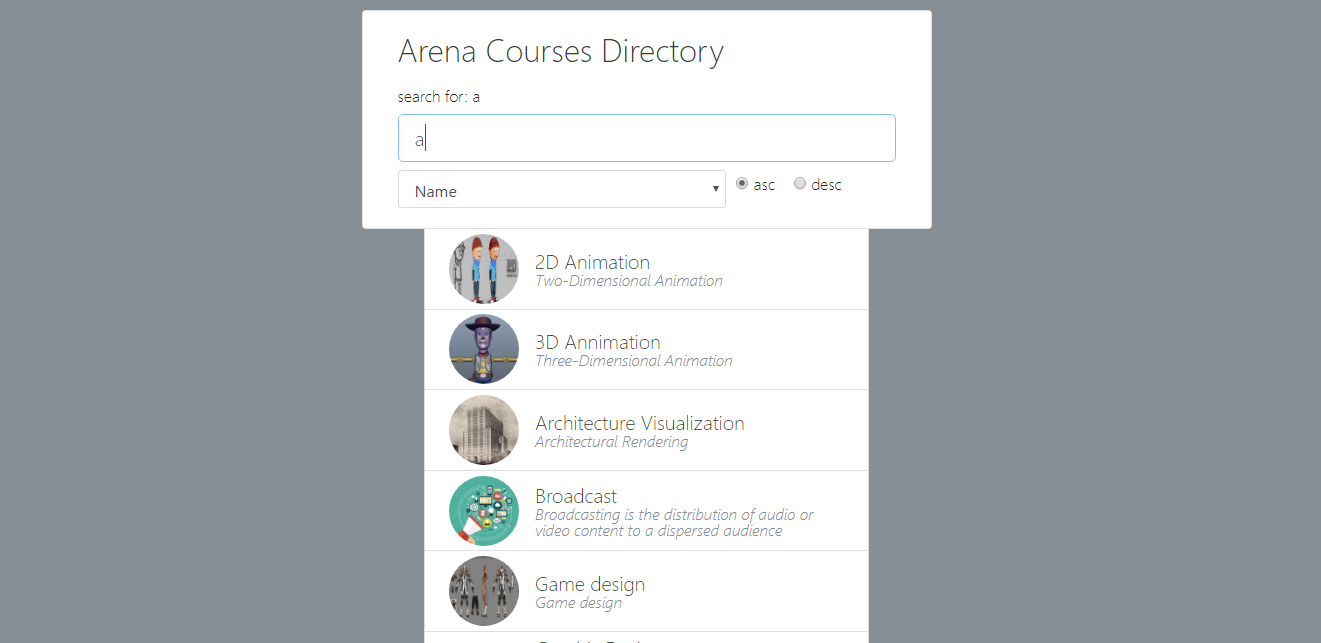Select the Broadcast course title
Image resolution: width=1321 pixels, height=643 pixels.
576,496
